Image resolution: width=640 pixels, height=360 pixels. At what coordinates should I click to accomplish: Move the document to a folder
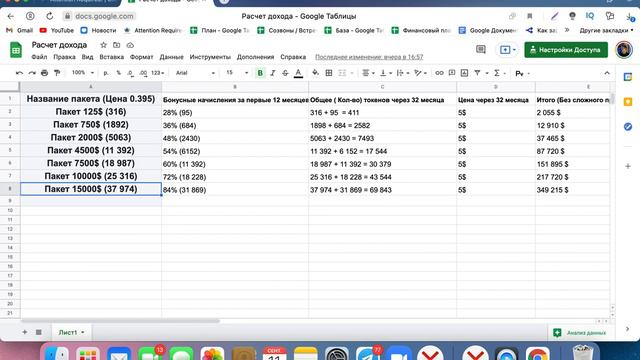tap(117, 45)
